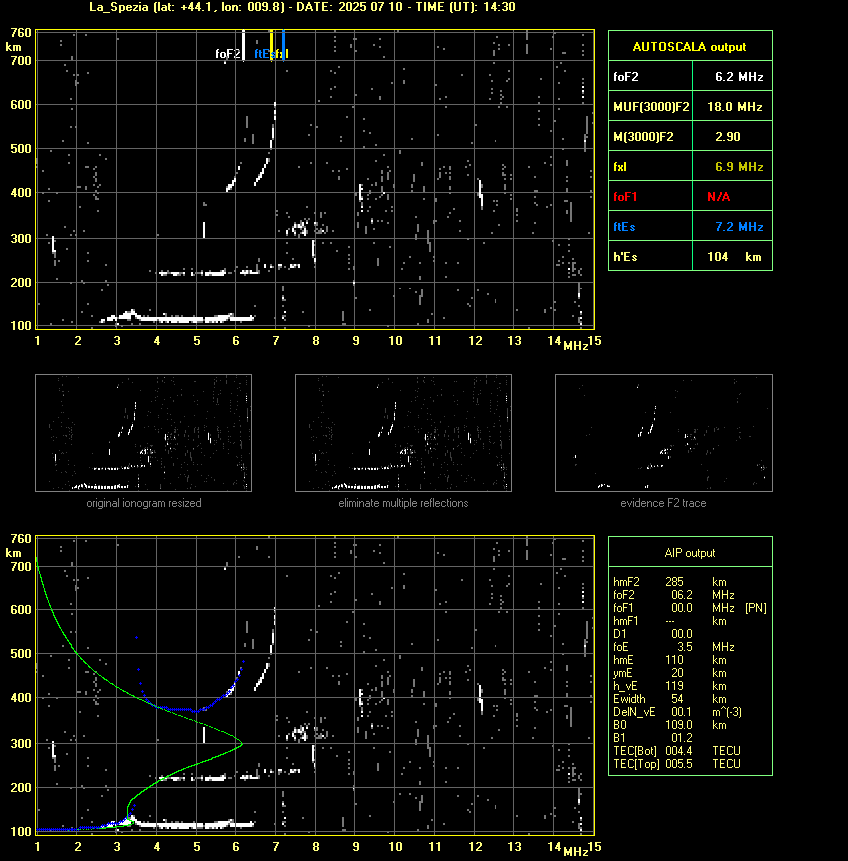Click the white foF2 label inside upper ionogram
The width and height of the screenshot is (848, 861).
point(227,54)
